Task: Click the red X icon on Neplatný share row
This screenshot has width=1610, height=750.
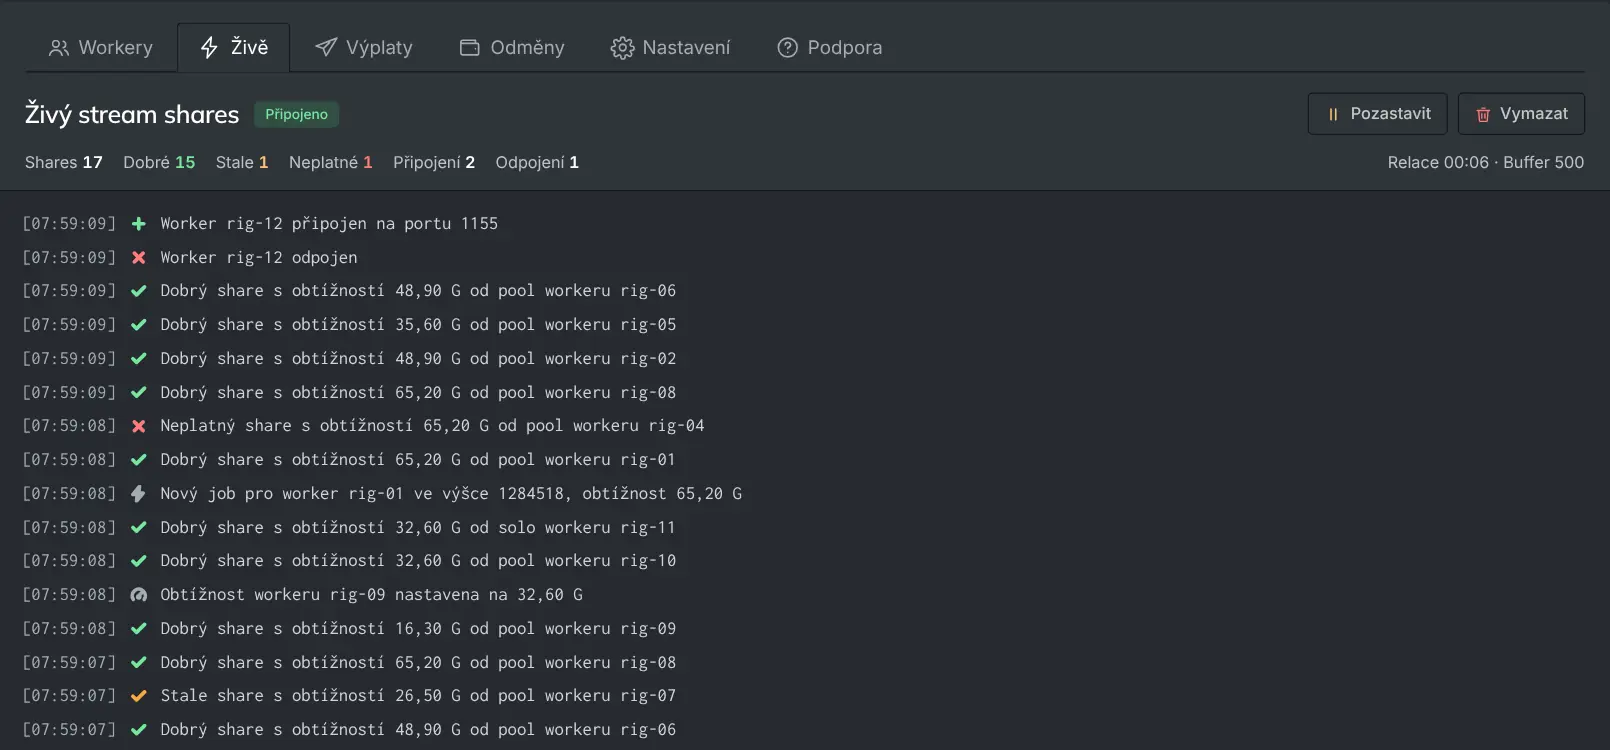Action: [139, 426]
